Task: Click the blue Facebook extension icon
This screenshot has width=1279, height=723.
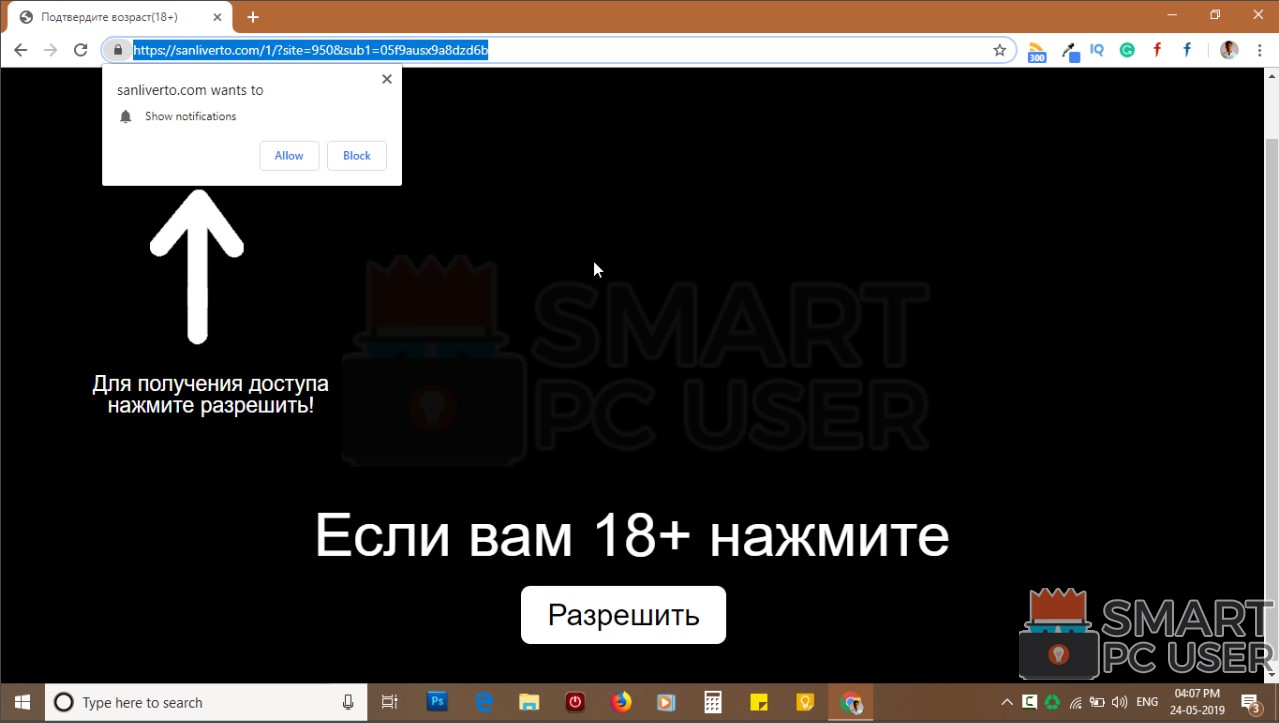Action: coord(1186,49)
